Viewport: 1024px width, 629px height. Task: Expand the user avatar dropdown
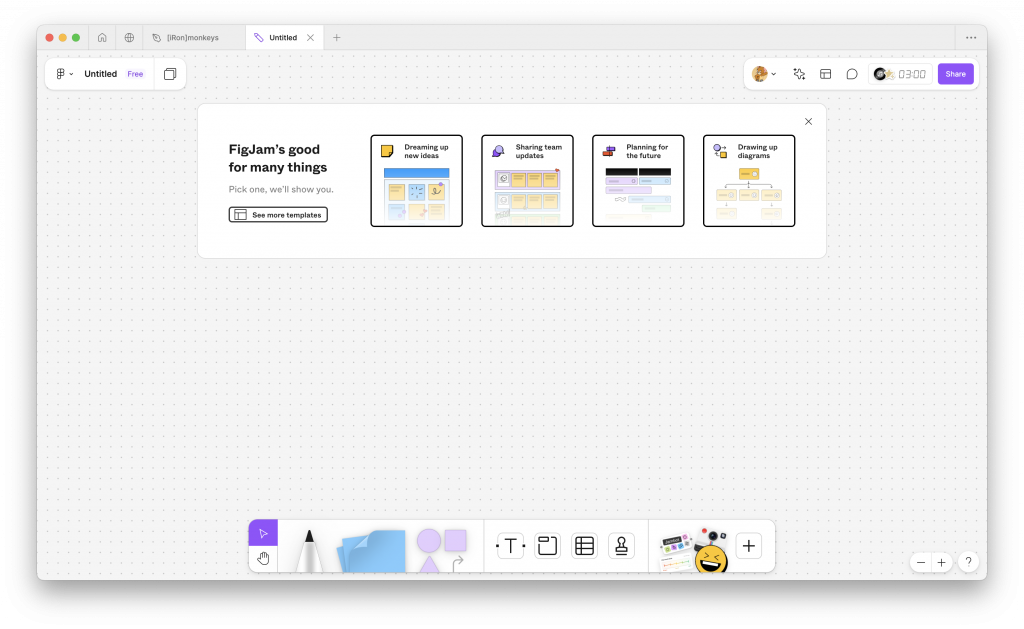[x=764, y=74]
